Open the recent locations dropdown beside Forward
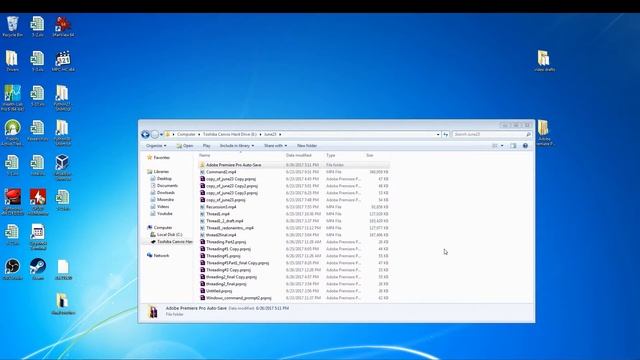The image size is (640, 360). click(162, 134)
